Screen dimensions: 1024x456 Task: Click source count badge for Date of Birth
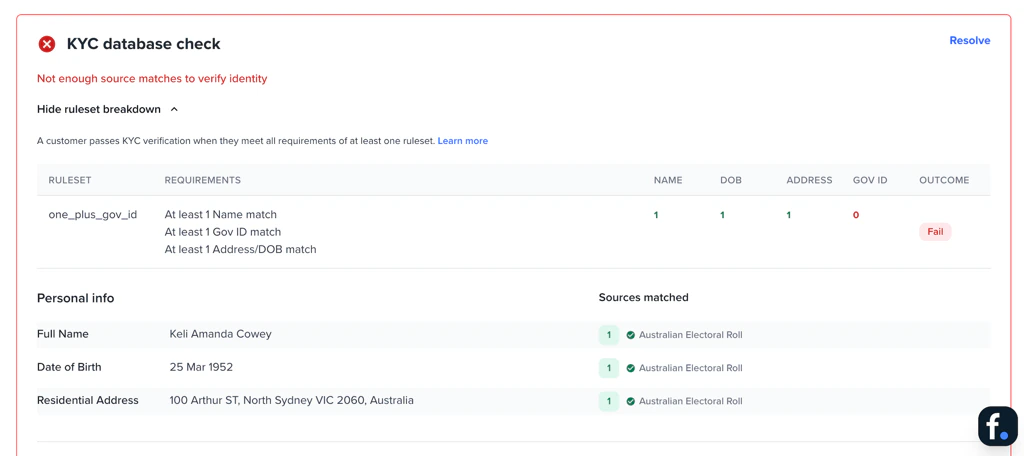(609, 368)
